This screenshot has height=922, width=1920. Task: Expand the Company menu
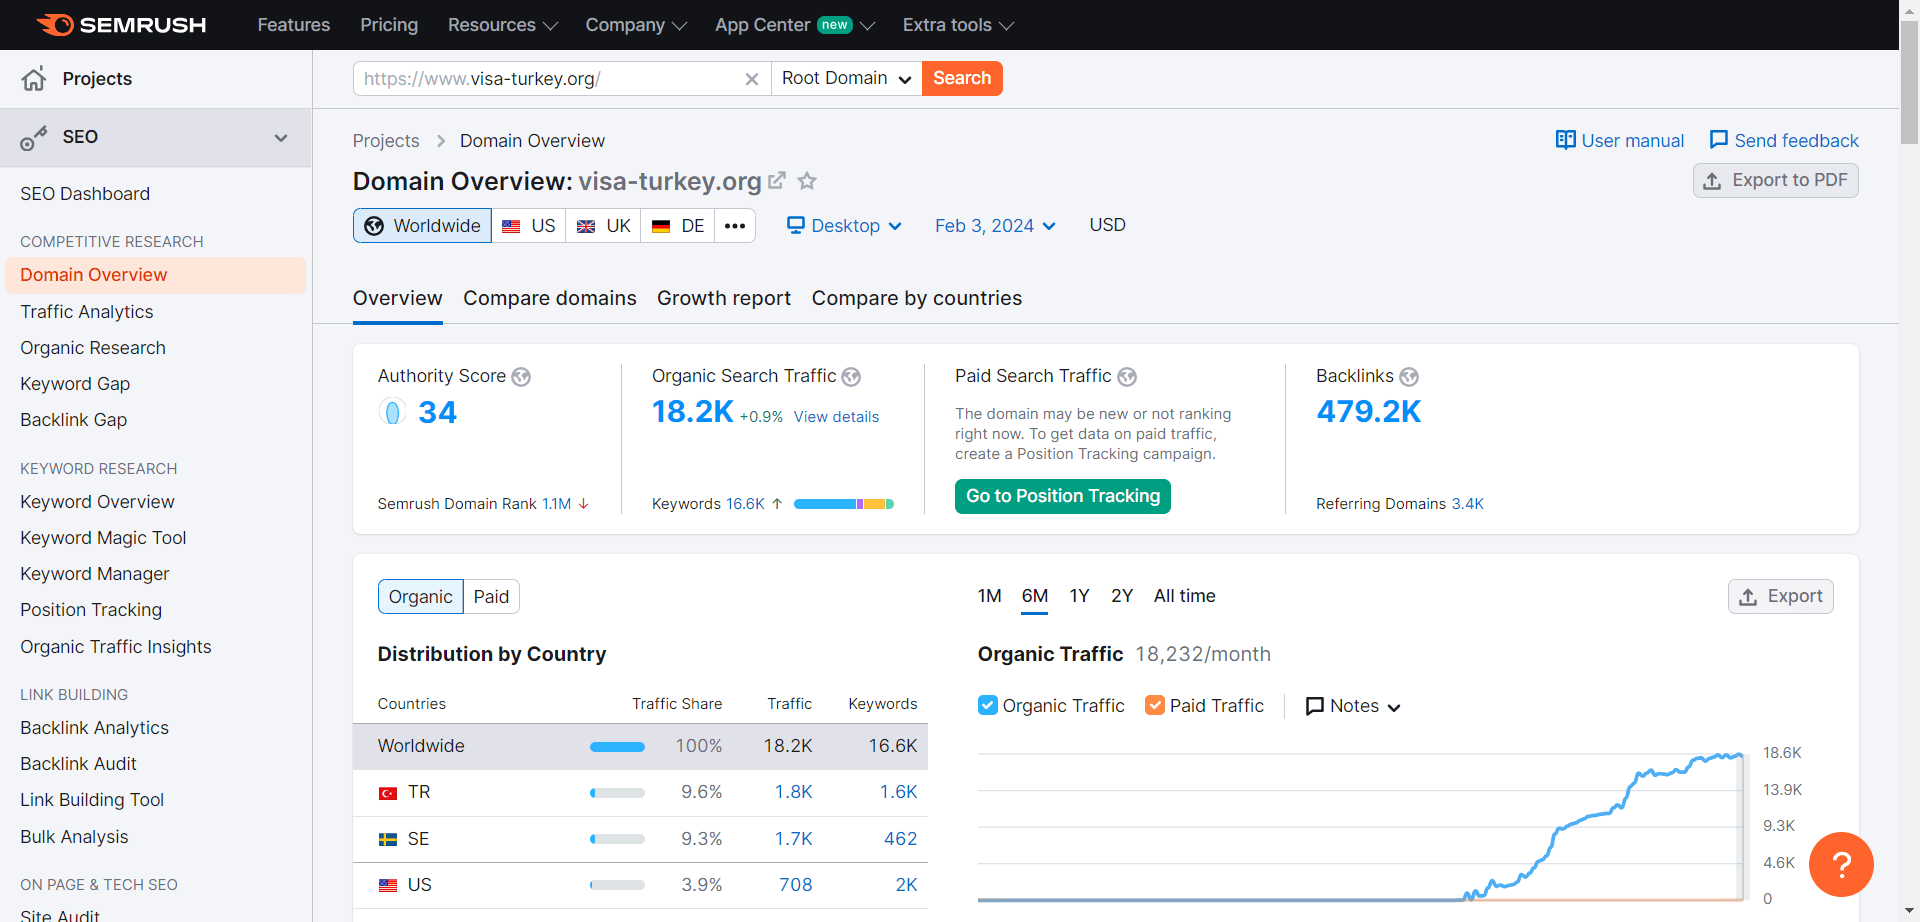click(x=636, y=25)
